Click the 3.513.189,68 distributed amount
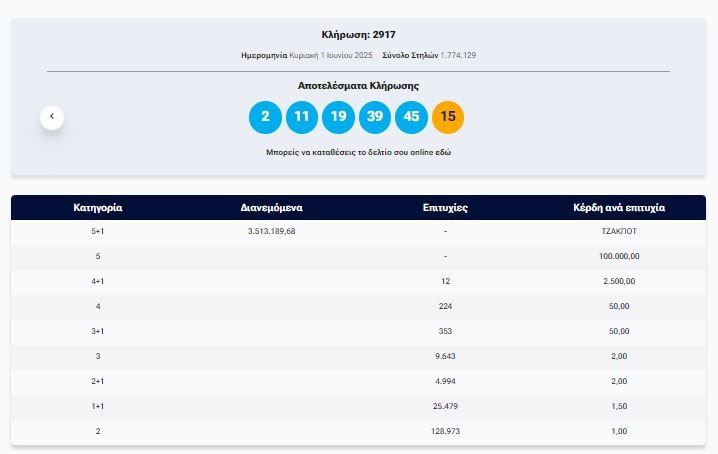Image resolution: width=718 pixels, height=454 pixels. (x=272, y=231)
